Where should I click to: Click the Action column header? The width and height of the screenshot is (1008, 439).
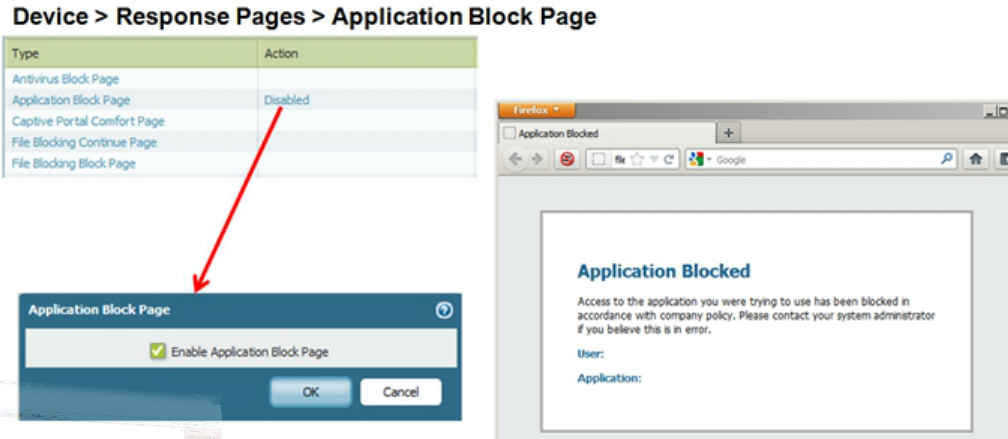pos(367,54)
